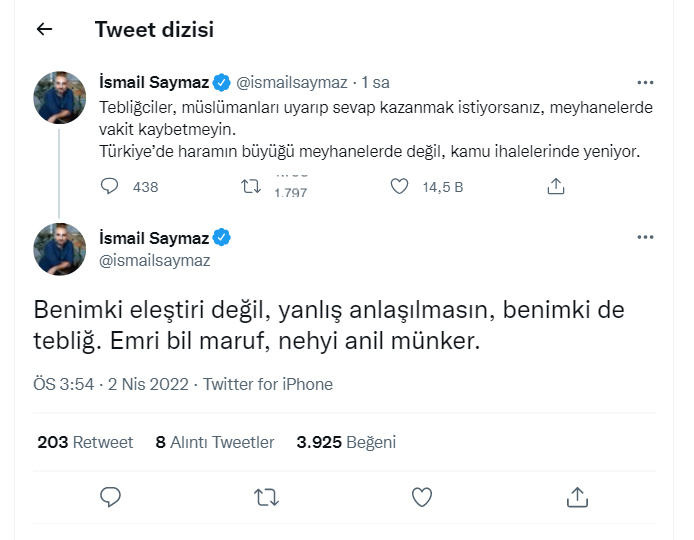The height and width of the screenshot is (540, 694).
Task: View the 203 Retweet list
Action: click(x=85, y=442)
